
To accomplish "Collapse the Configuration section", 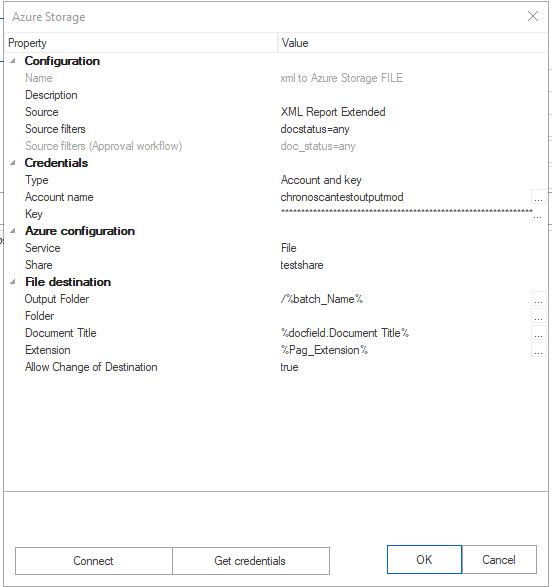I will tap(13, 61).
